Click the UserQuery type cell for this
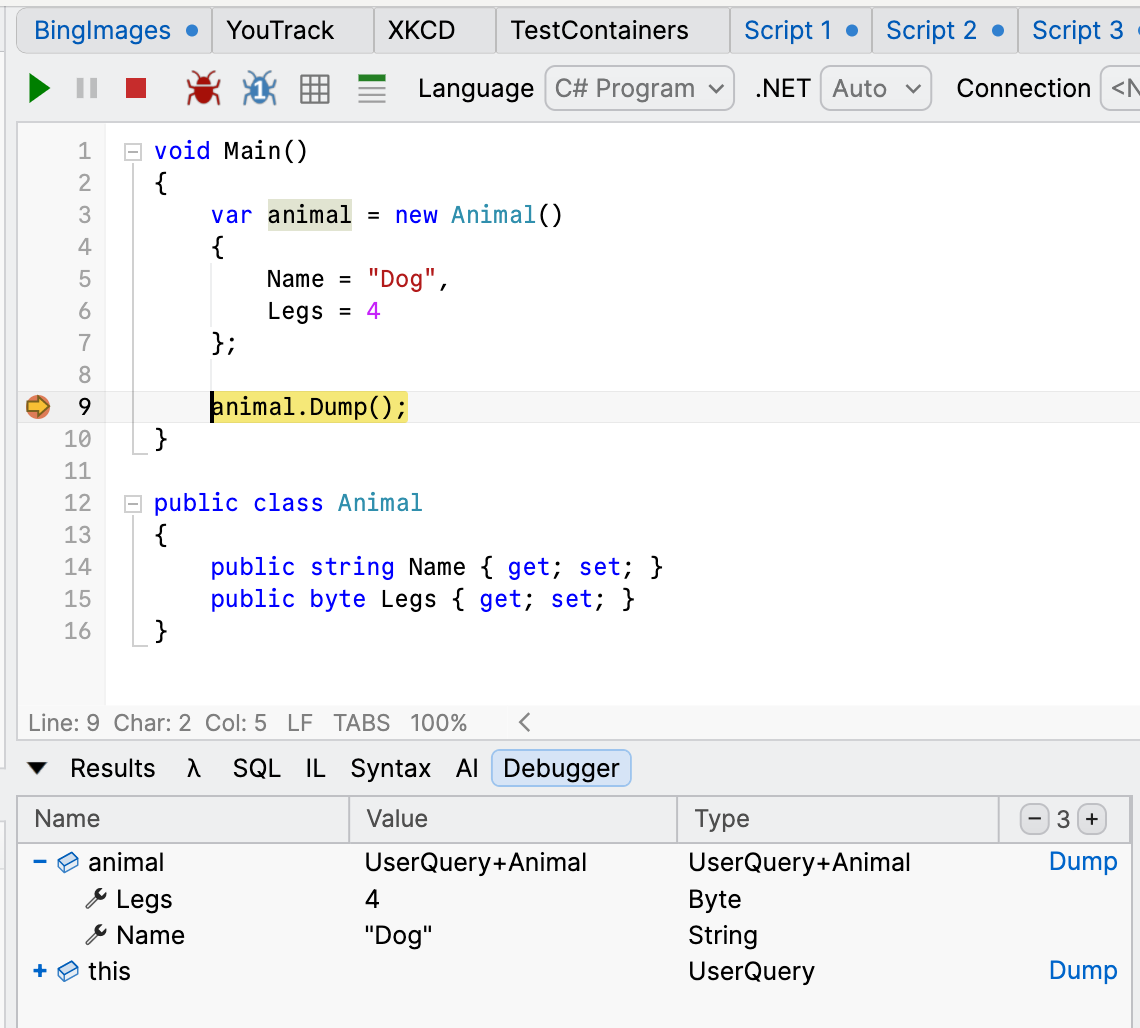This screenshot has height=1028, width=1140. [751, 971]
